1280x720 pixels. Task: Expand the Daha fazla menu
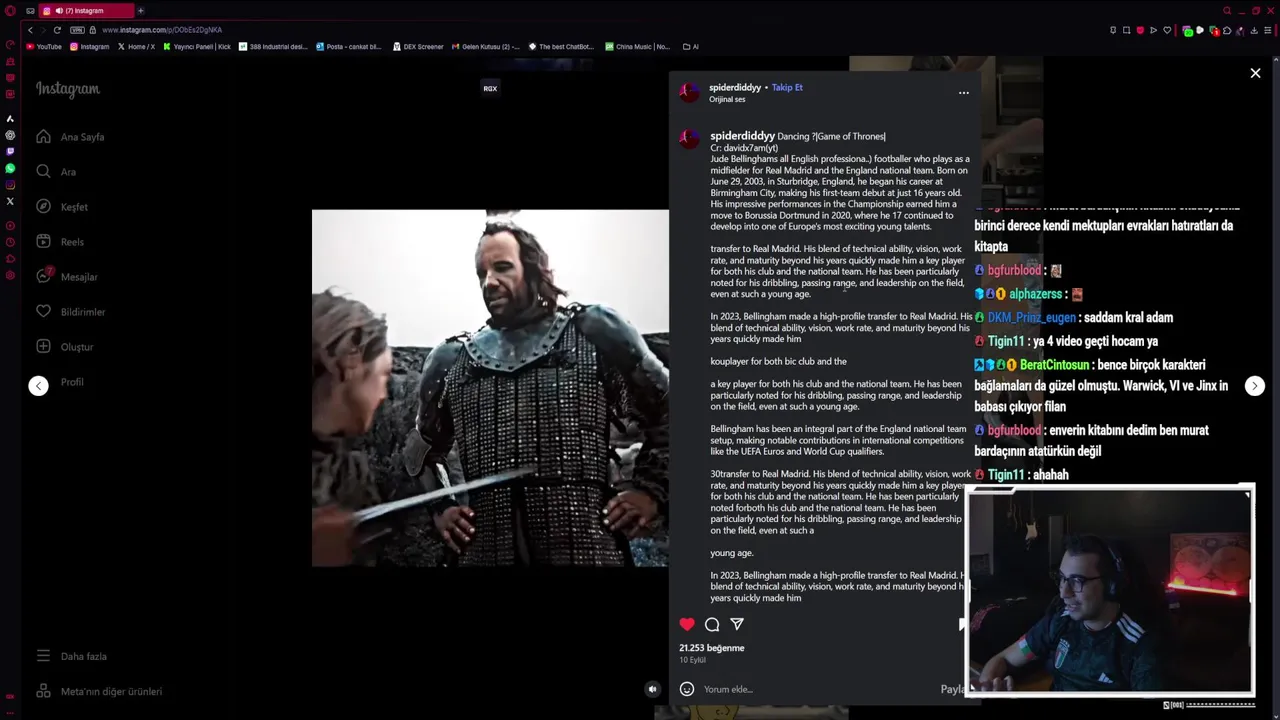click(71, 656)
